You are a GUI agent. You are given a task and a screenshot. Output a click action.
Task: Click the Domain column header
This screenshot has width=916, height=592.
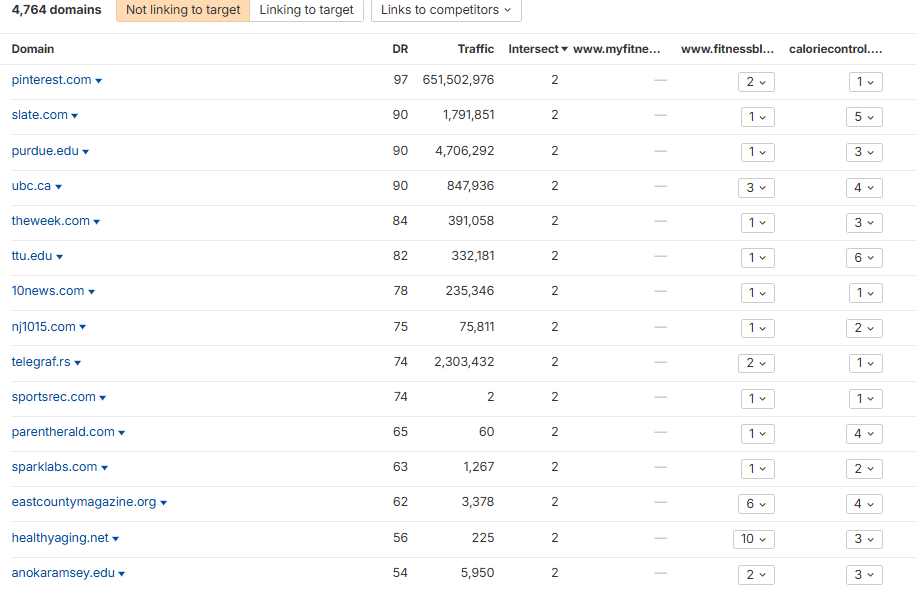[33, 49]
